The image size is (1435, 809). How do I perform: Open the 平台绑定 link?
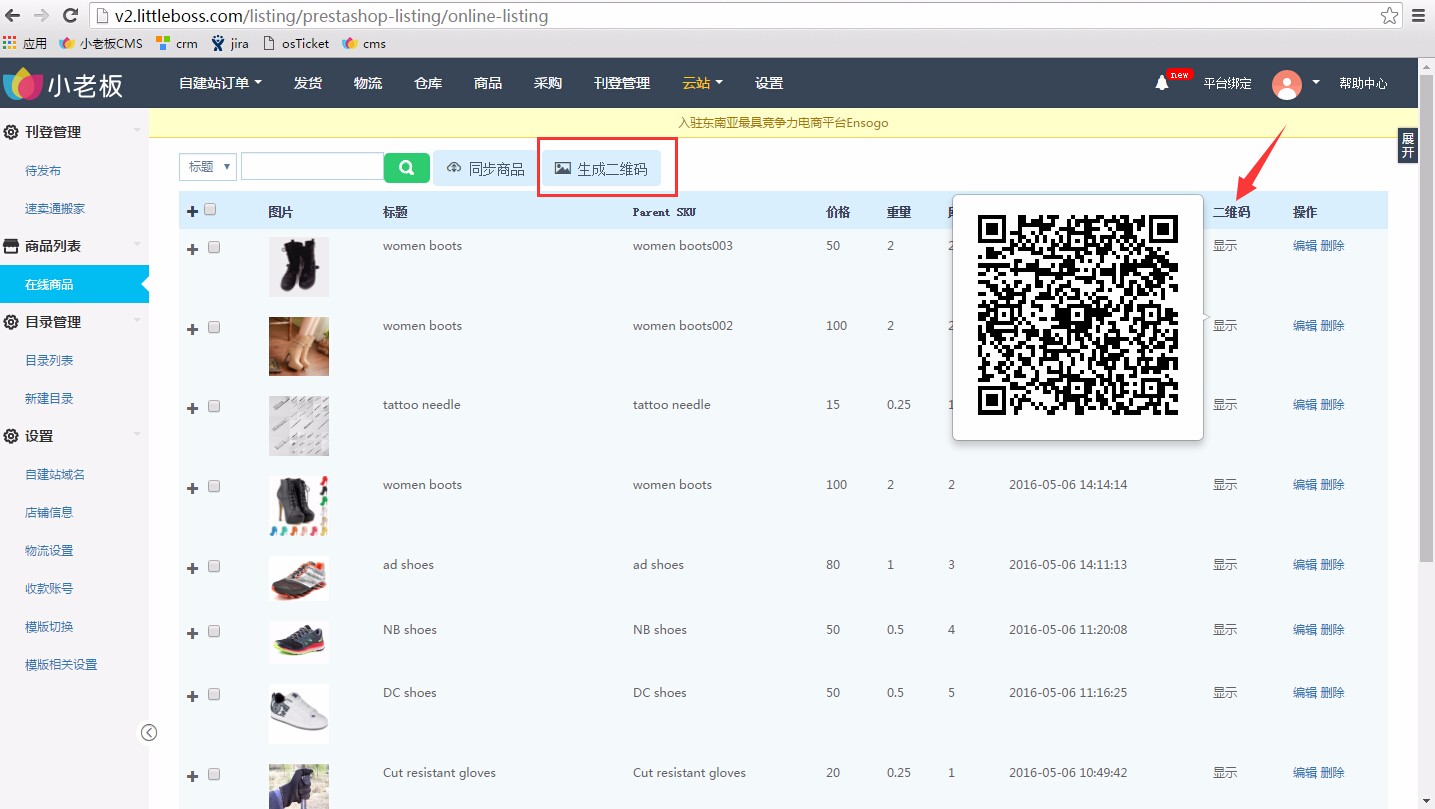pos(1227,84)
